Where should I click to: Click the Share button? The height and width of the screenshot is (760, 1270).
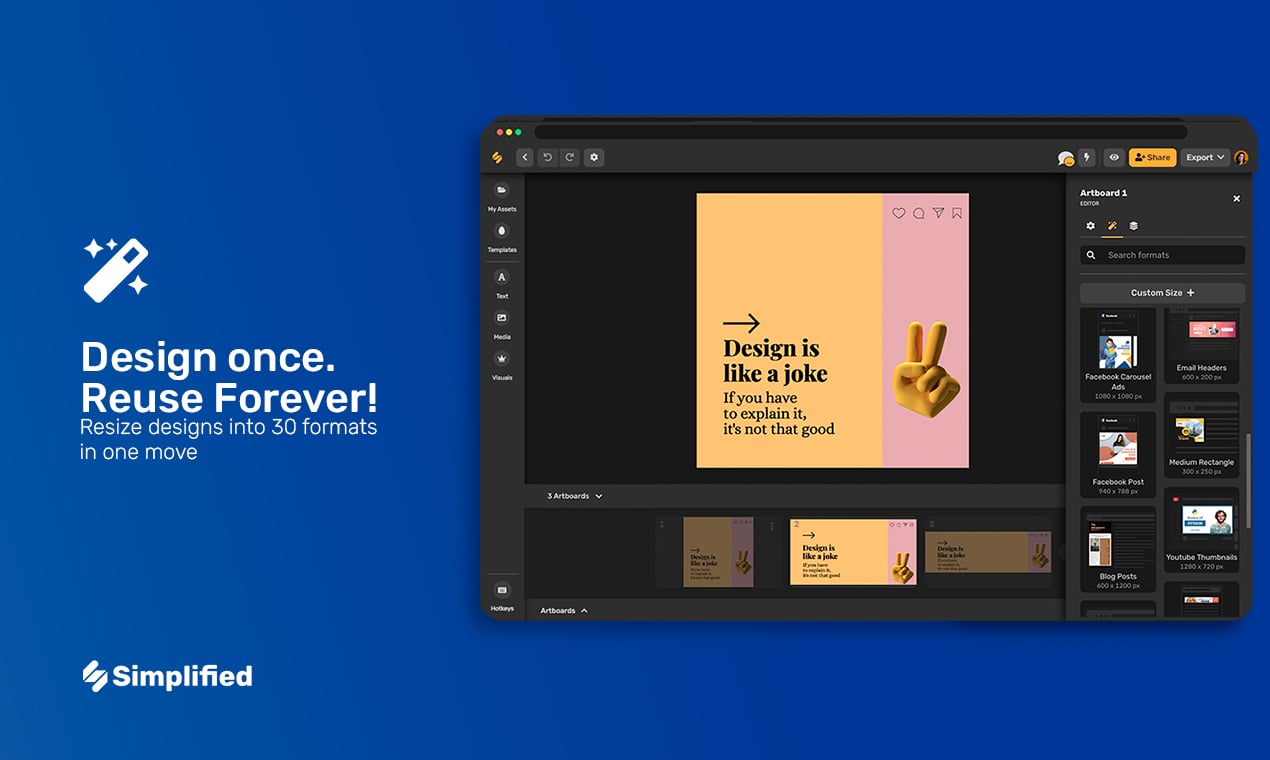pyautogui.click(x=1152, y=157)
